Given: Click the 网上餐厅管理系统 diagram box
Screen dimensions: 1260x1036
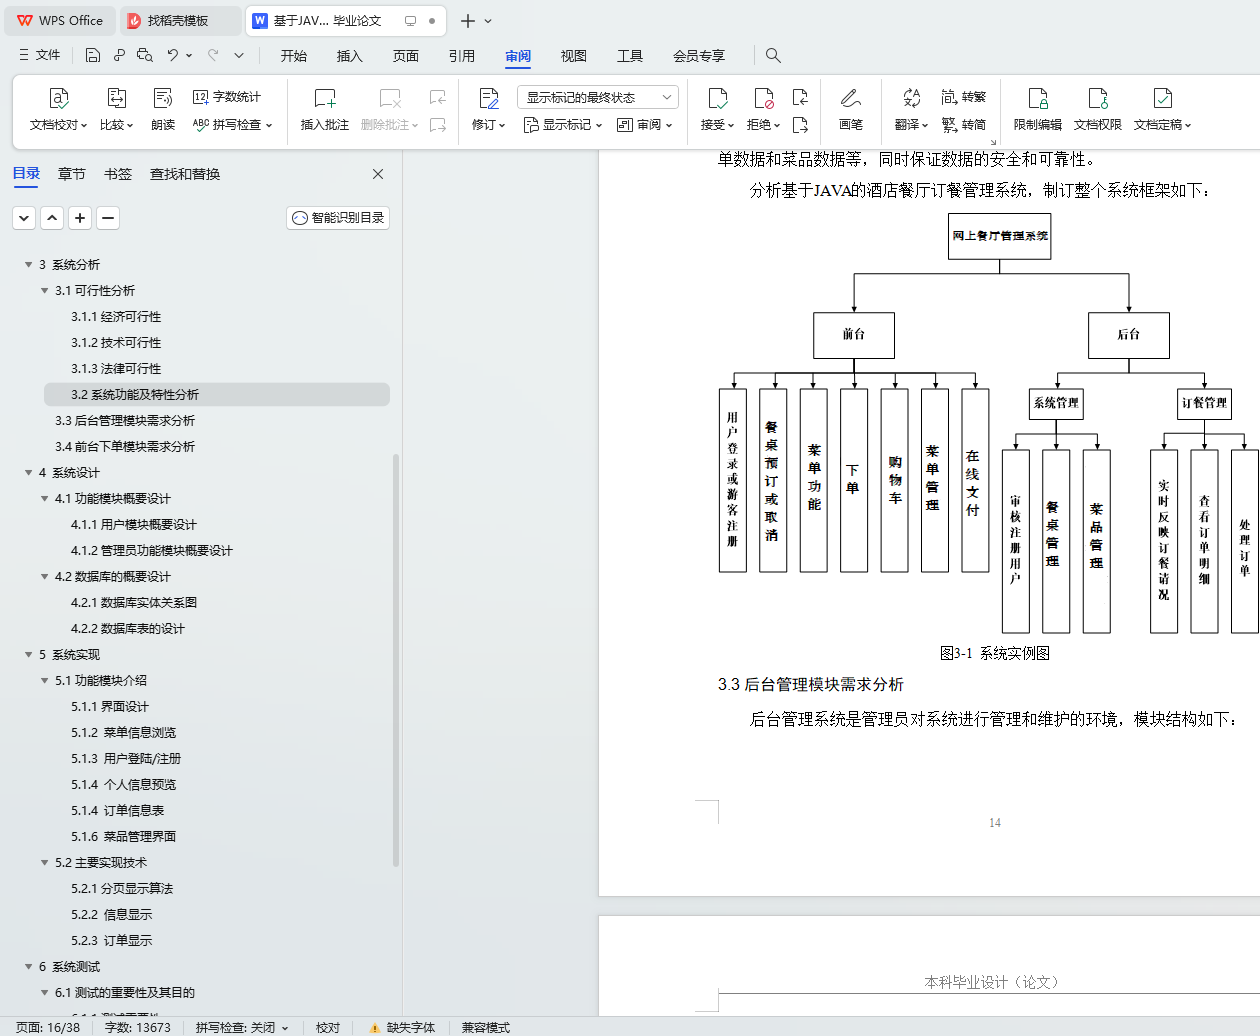Looking at the screenshot, I should tap(1000, 236).
